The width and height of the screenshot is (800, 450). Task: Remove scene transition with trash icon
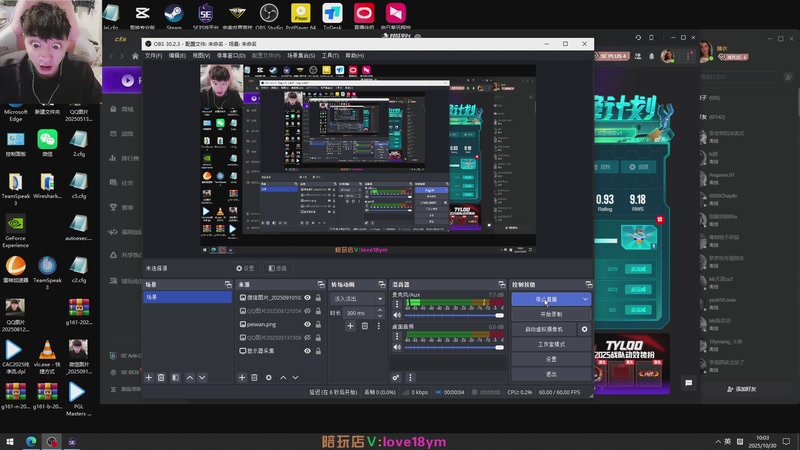tap(365, 326)
